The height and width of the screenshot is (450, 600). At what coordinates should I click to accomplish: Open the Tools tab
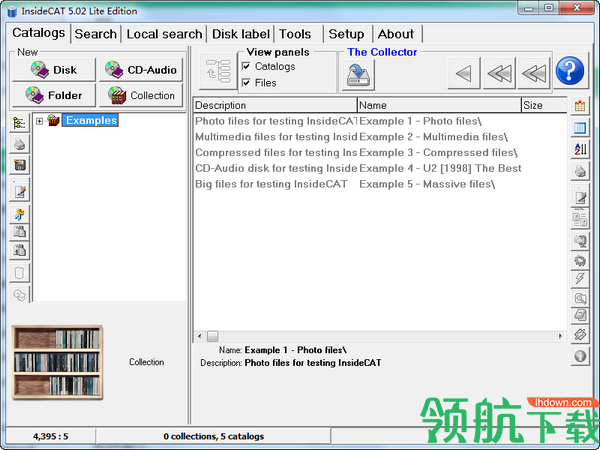coord(299,34)
